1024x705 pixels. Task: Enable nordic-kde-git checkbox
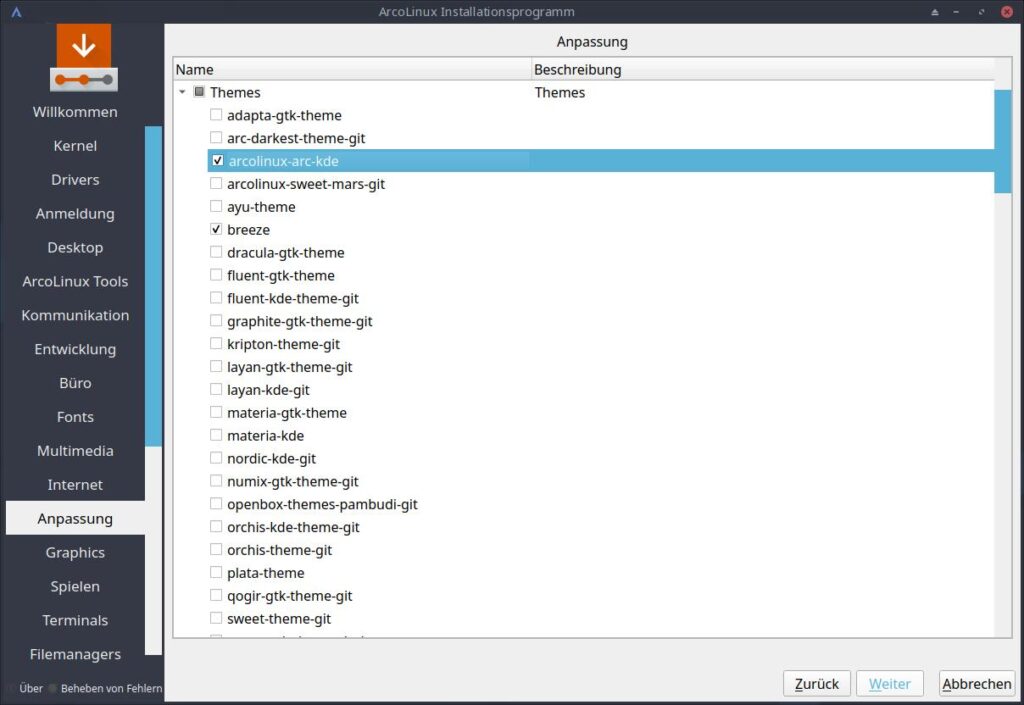tap(216, 458)
